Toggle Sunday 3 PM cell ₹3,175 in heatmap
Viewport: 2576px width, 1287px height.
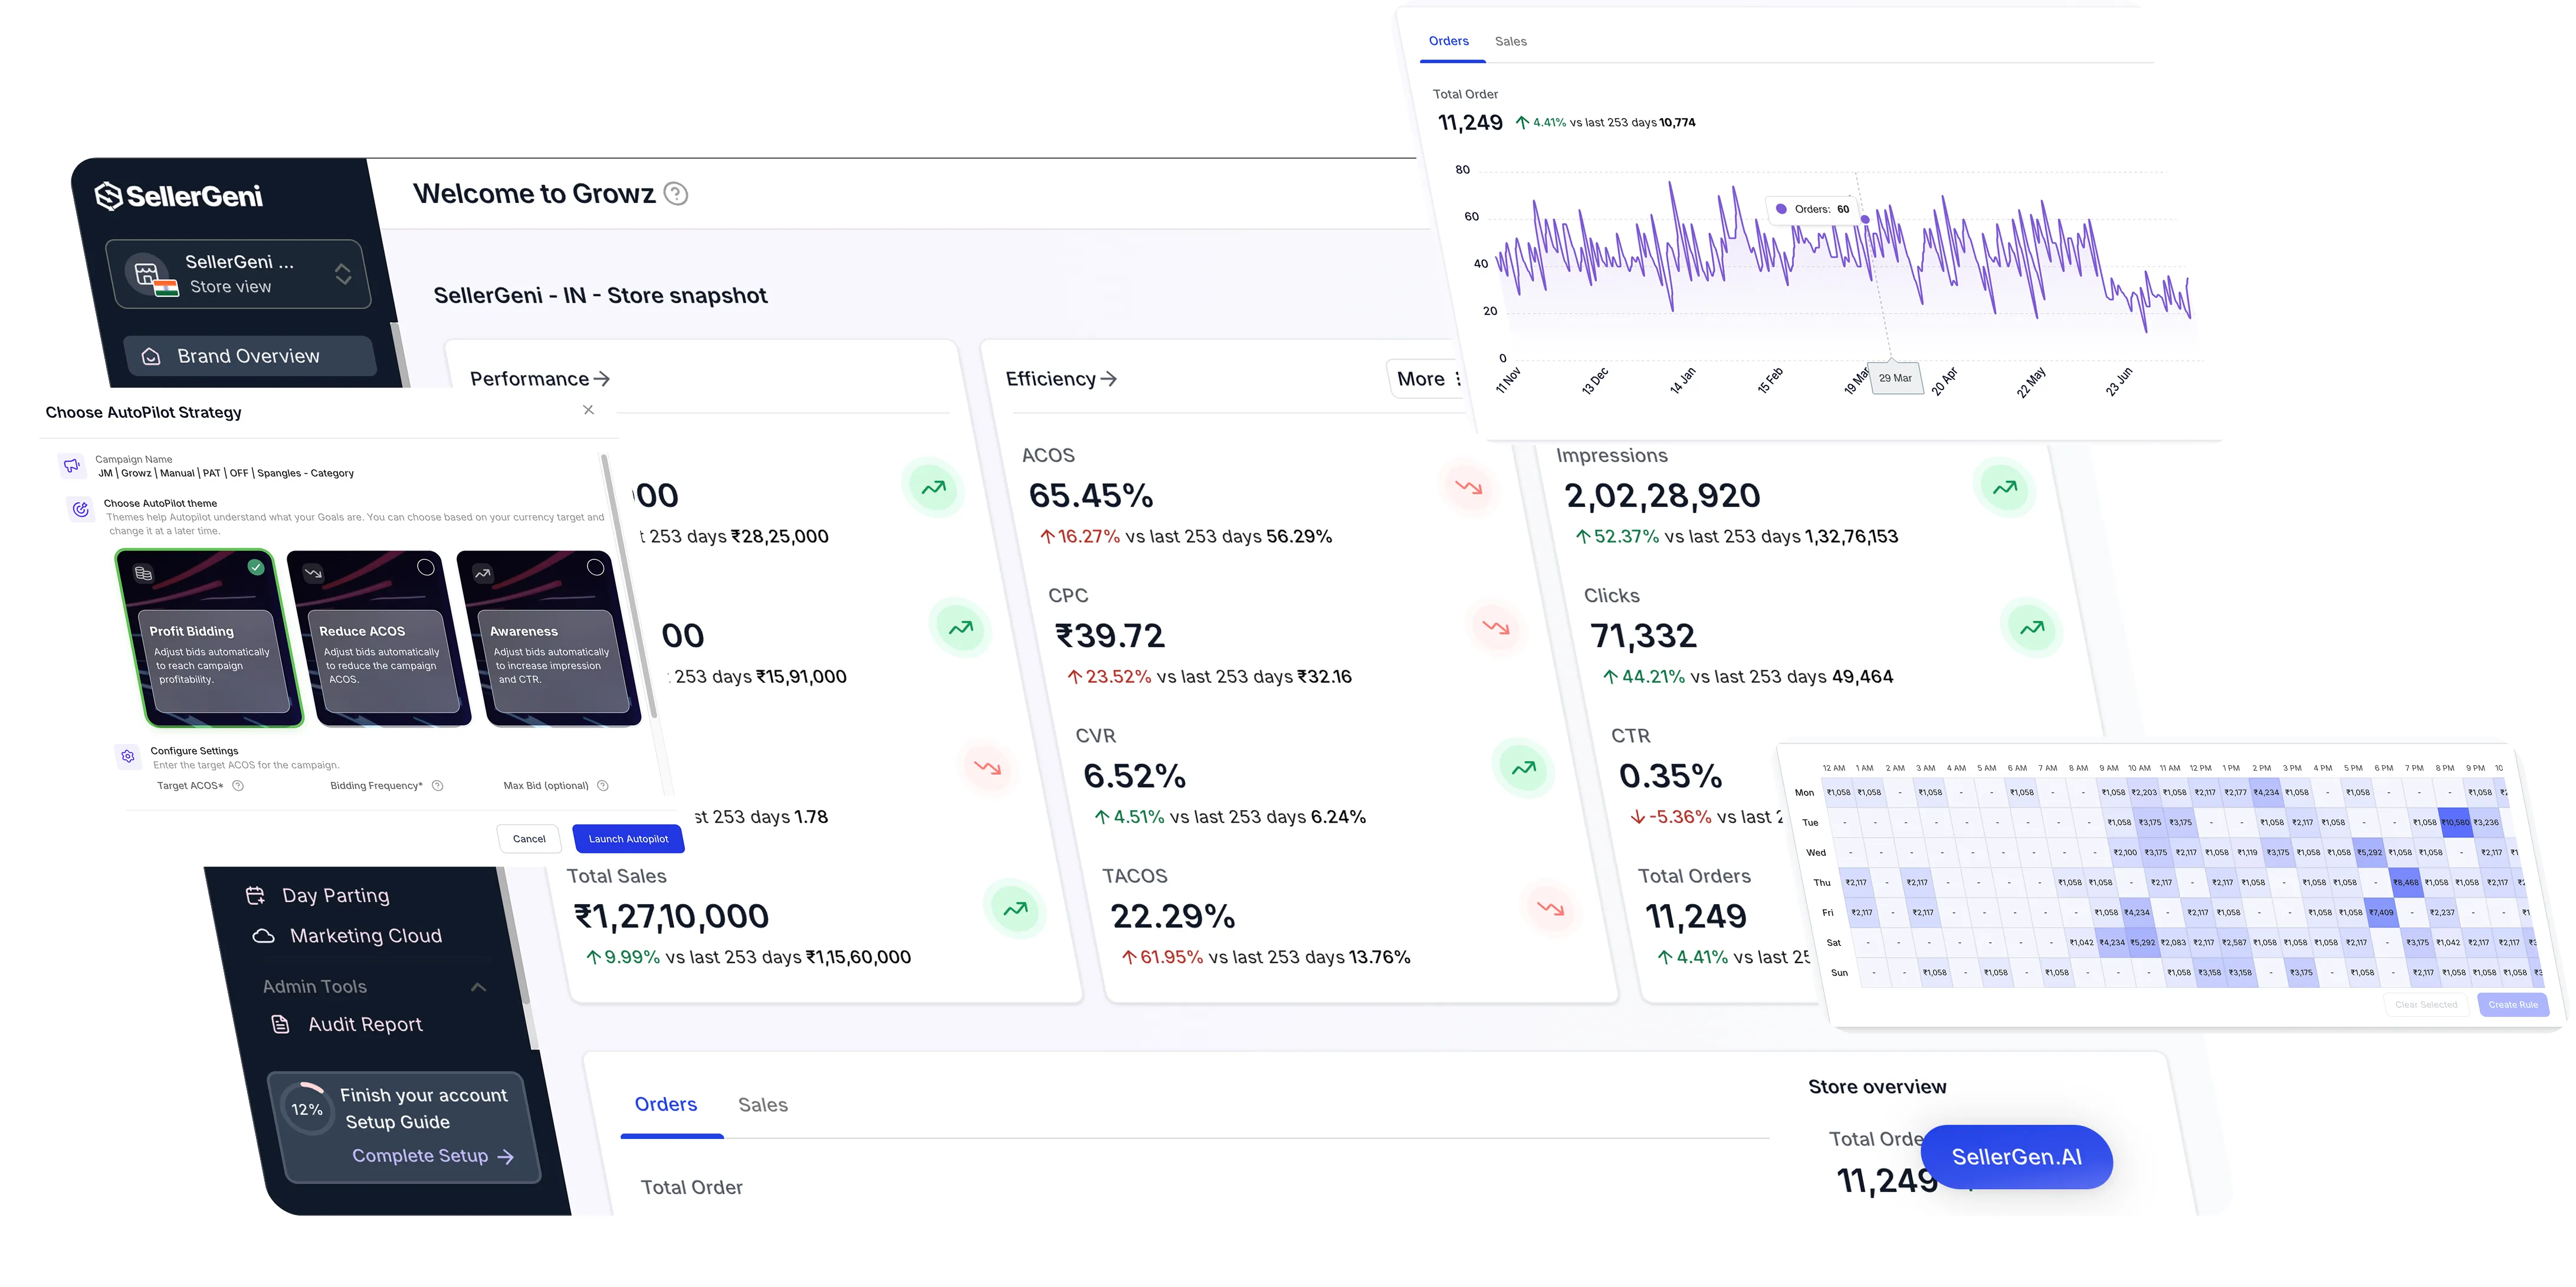tap(2301, 973)
